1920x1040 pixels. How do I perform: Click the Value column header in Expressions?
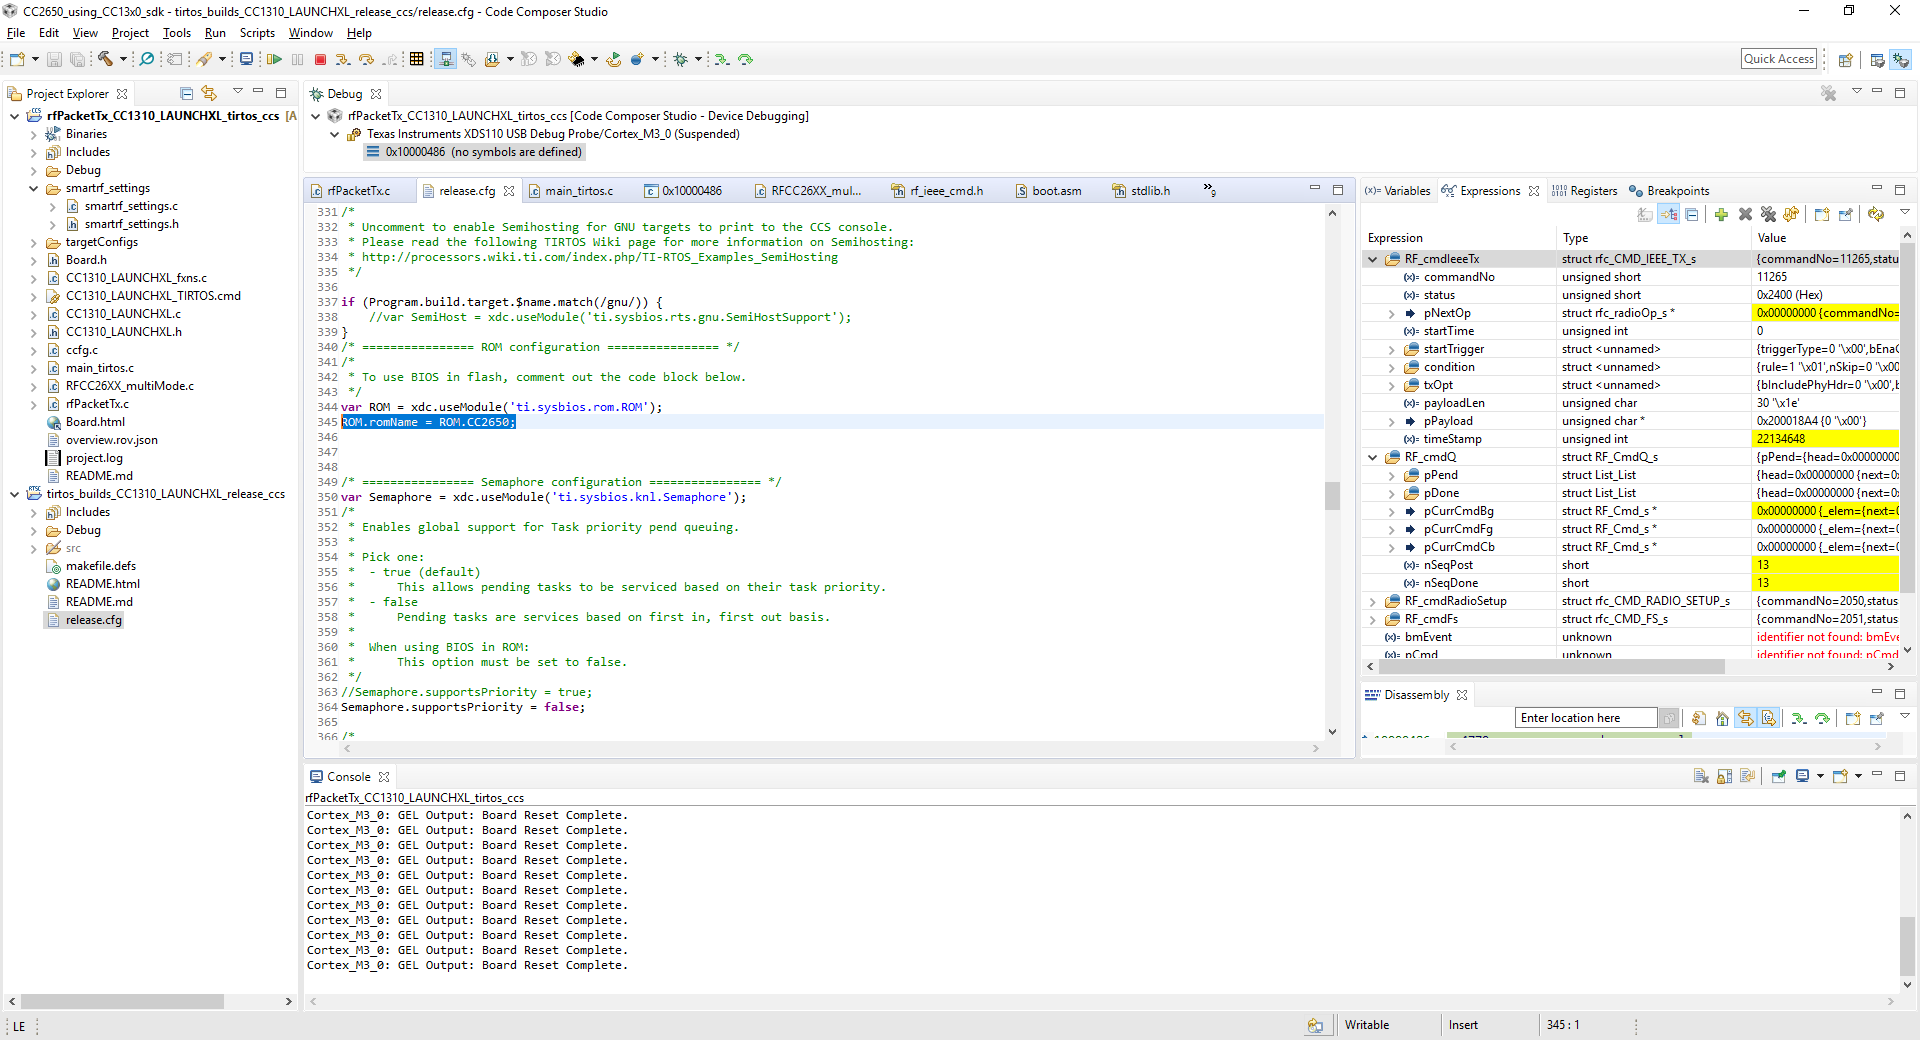(x=1825, y=238)
